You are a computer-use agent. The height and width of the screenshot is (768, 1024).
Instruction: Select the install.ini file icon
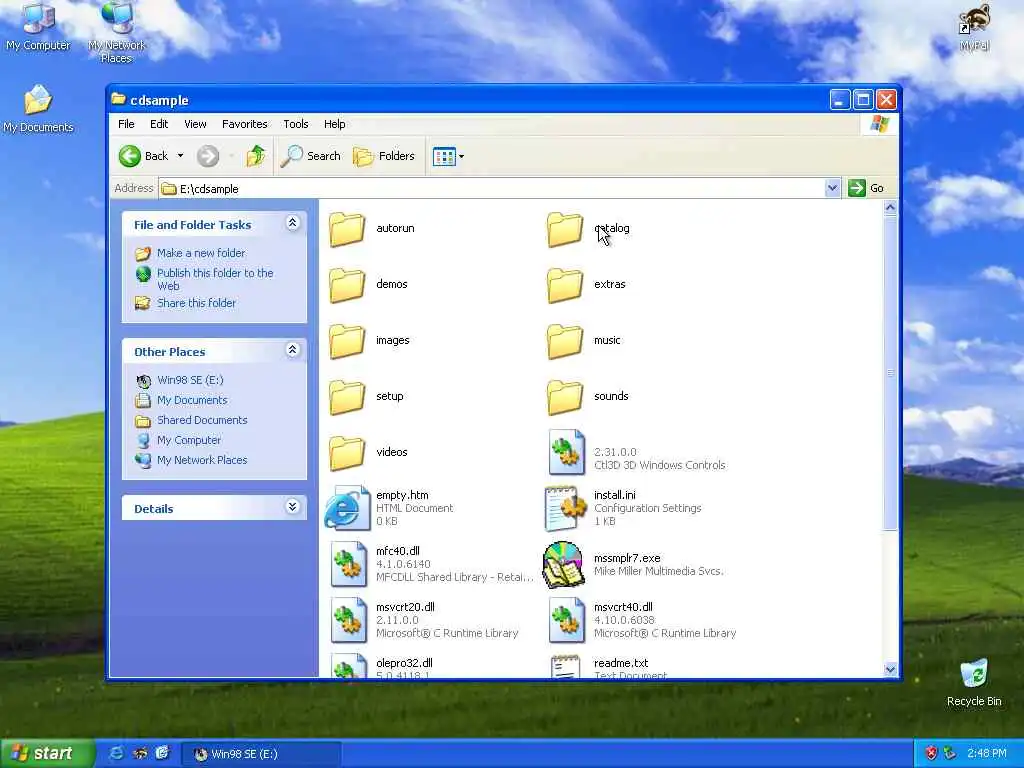click(x=565, y=508)
